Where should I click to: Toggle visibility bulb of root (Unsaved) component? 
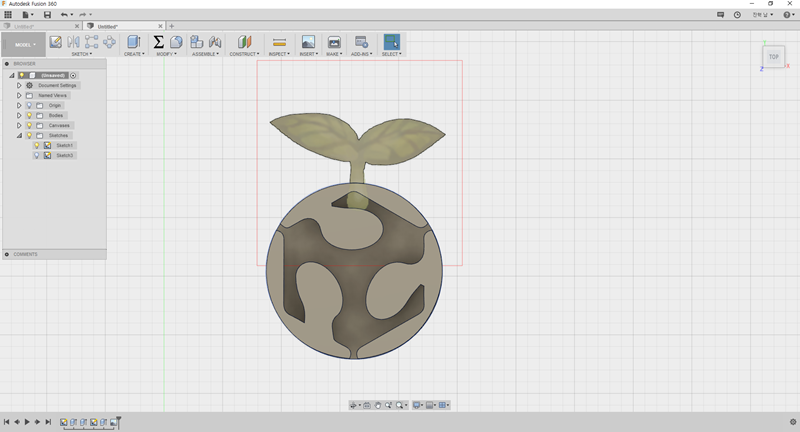click(21, 75)
